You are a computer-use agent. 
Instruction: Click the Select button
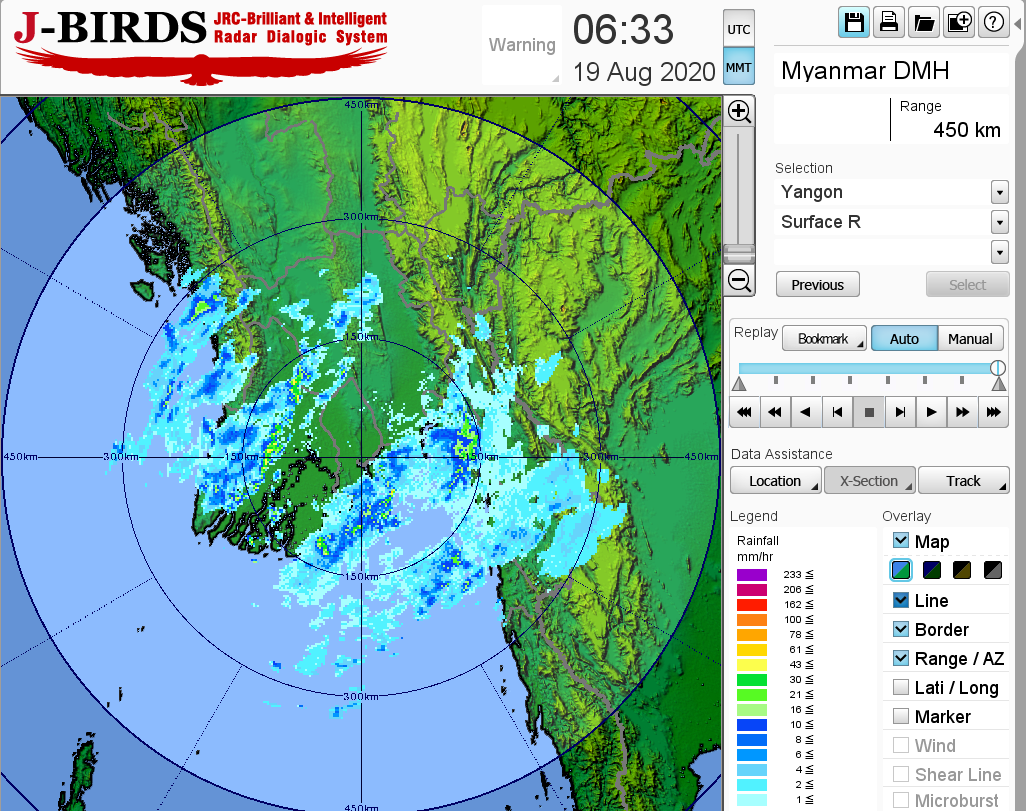click(x=967, y=285)
